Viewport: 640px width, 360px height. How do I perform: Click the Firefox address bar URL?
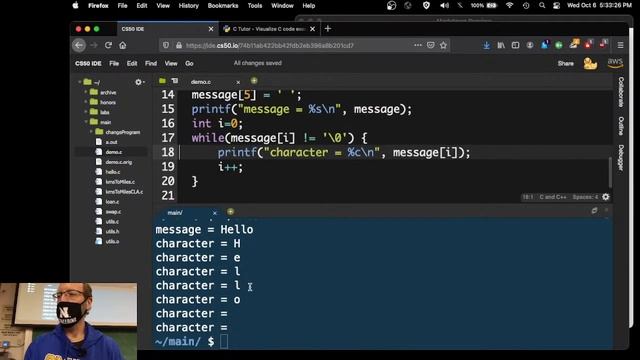(269, 46)
